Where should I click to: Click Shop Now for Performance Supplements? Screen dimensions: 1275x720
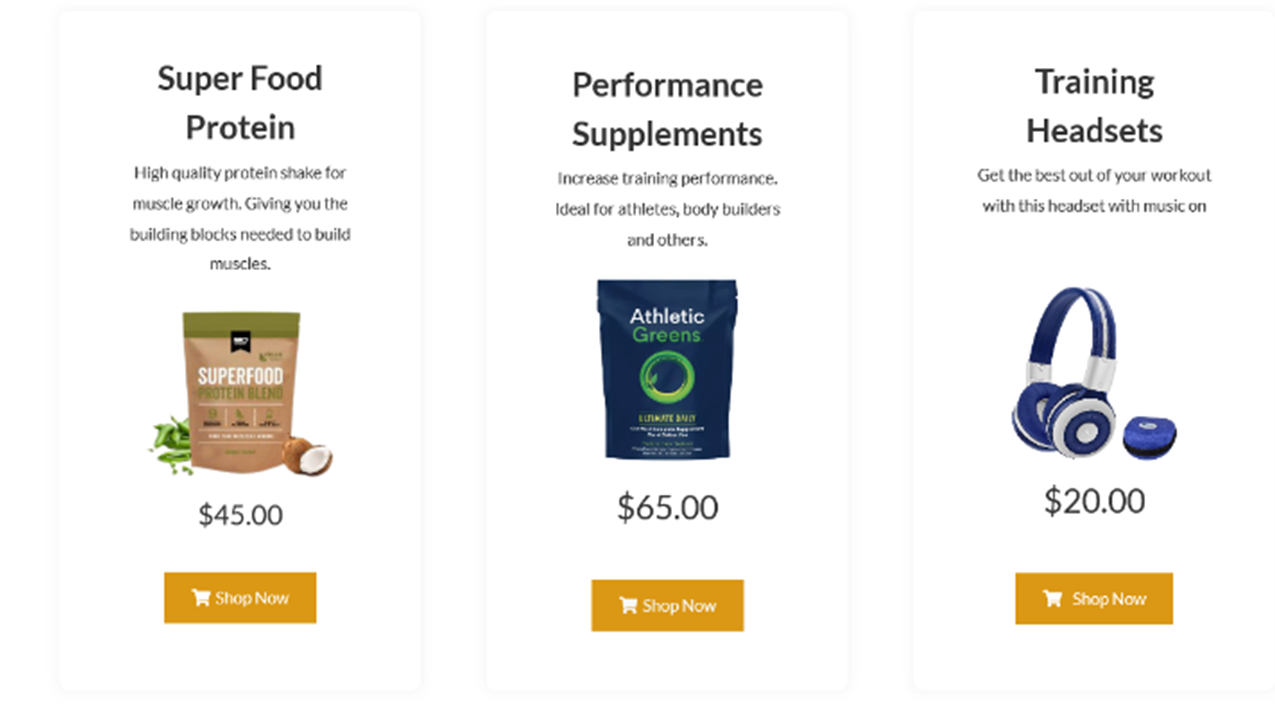(x=667, y=605)
